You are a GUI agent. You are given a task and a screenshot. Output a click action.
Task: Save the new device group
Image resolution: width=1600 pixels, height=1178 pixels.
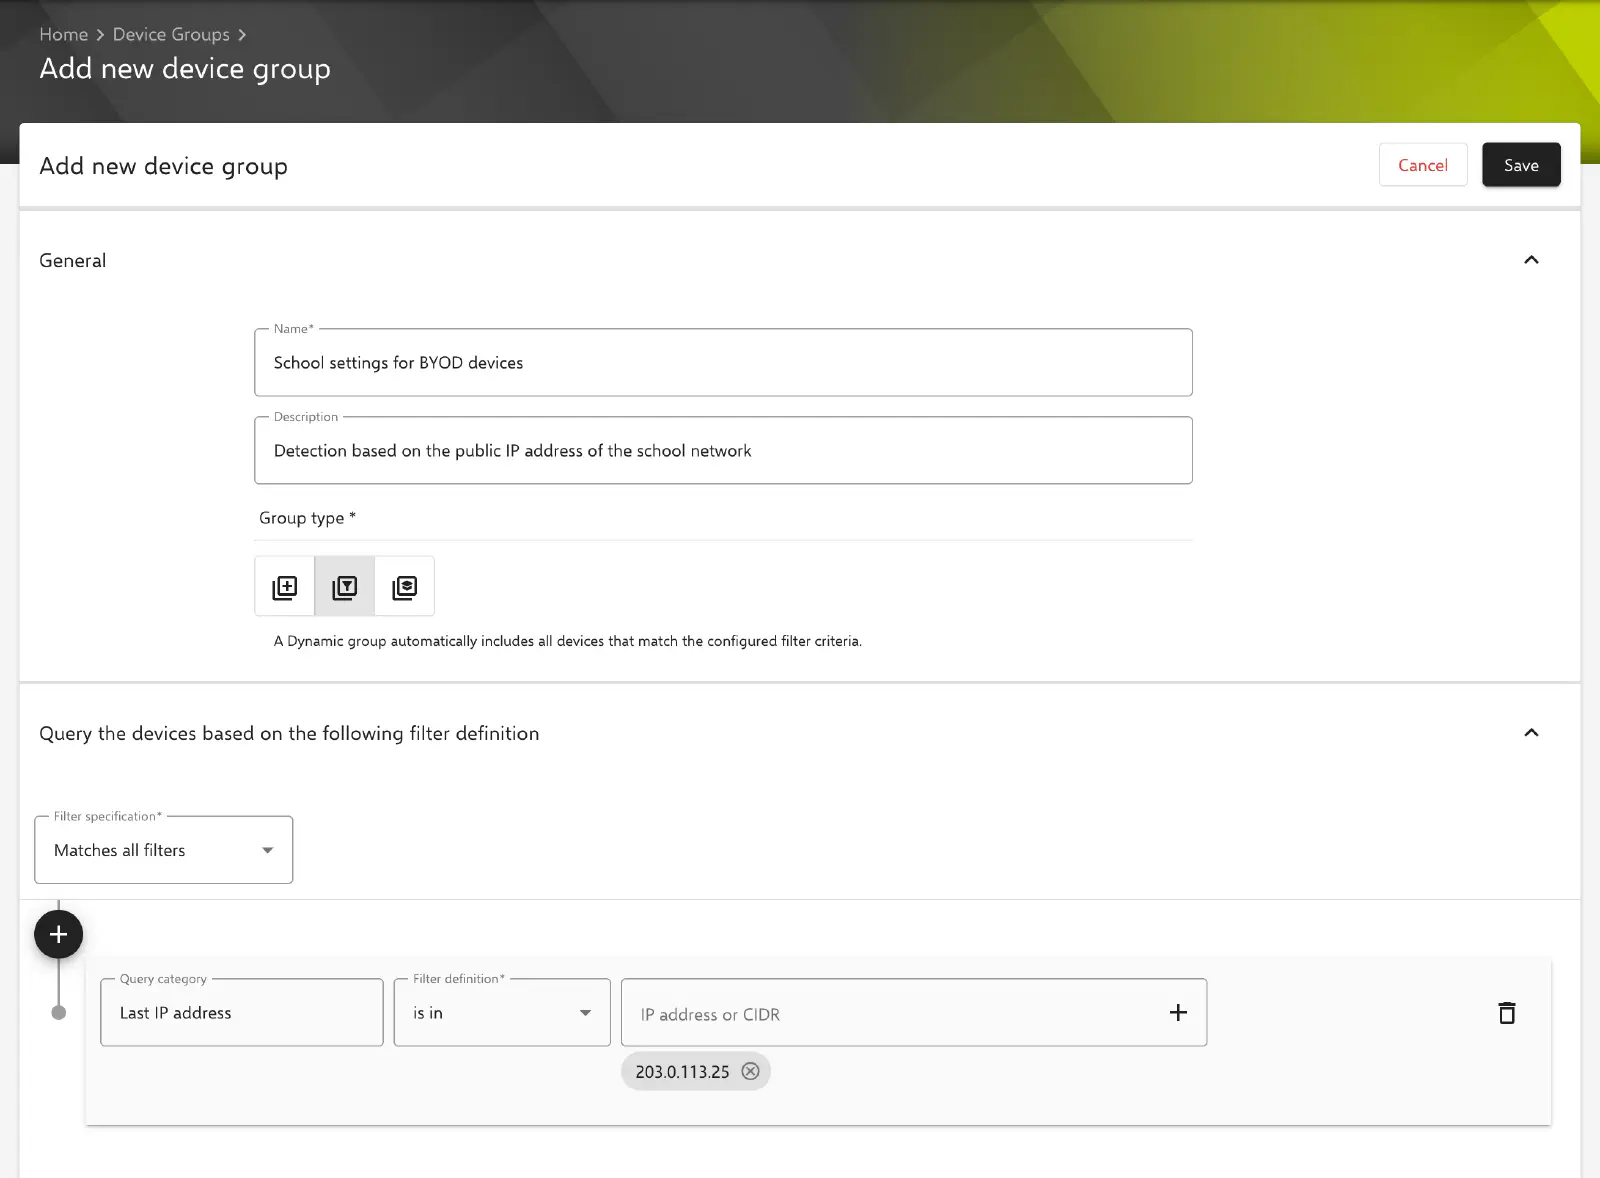point(1521,165)
